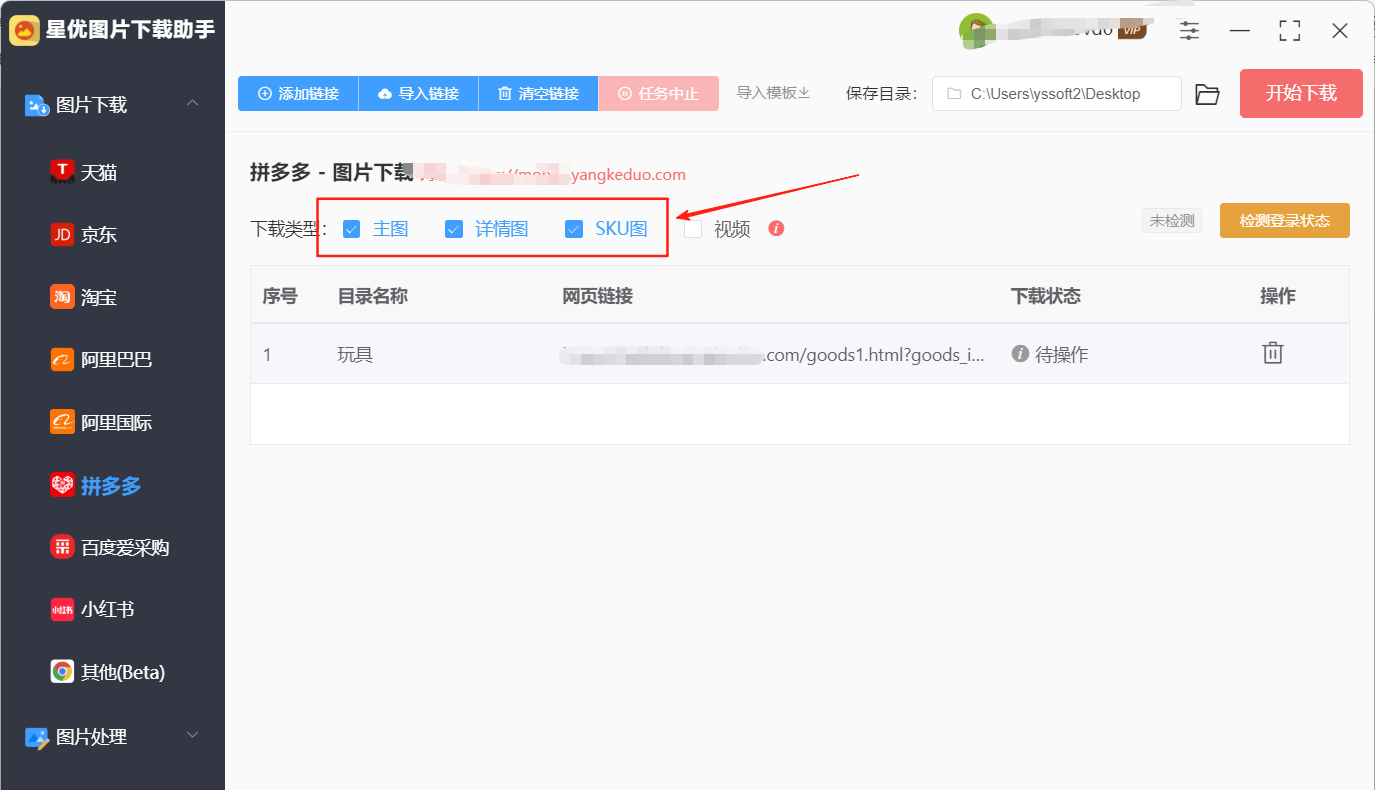Click the 淘宝 icon in sidebar

click(62, 297)
